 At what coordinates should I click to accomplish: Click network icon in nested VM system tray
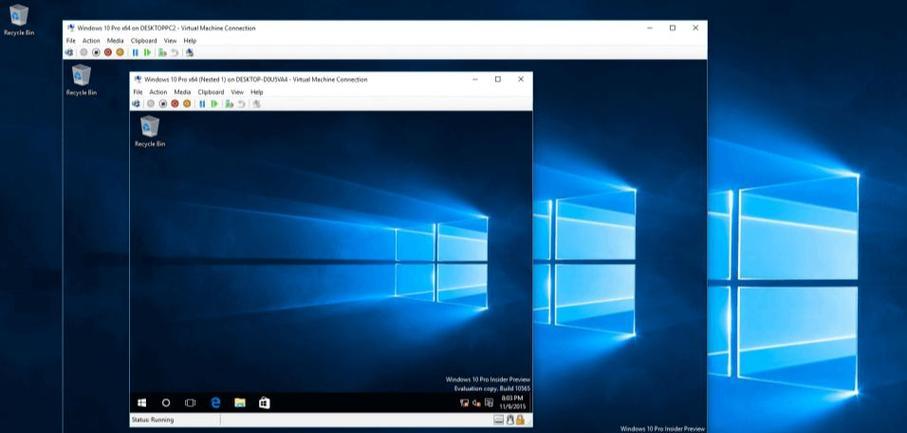point(464,403)
